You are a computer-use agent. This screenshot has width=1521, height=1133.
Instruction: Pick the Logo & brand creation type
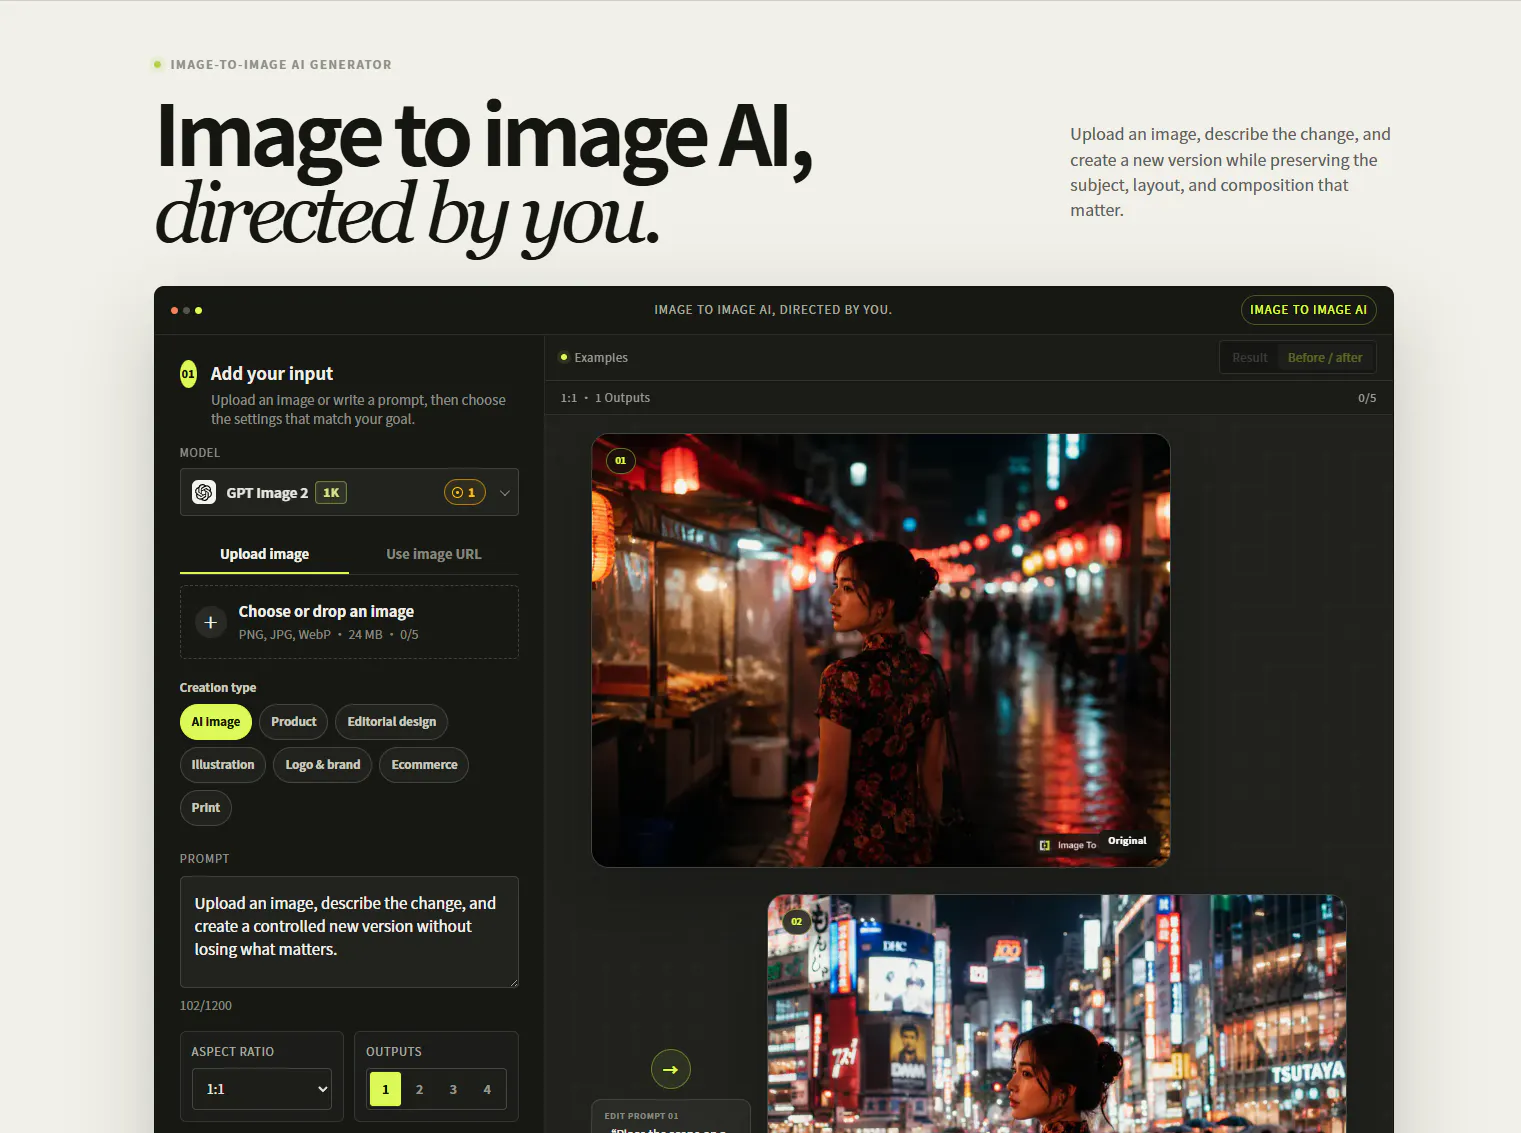click(x=323, y=765)
